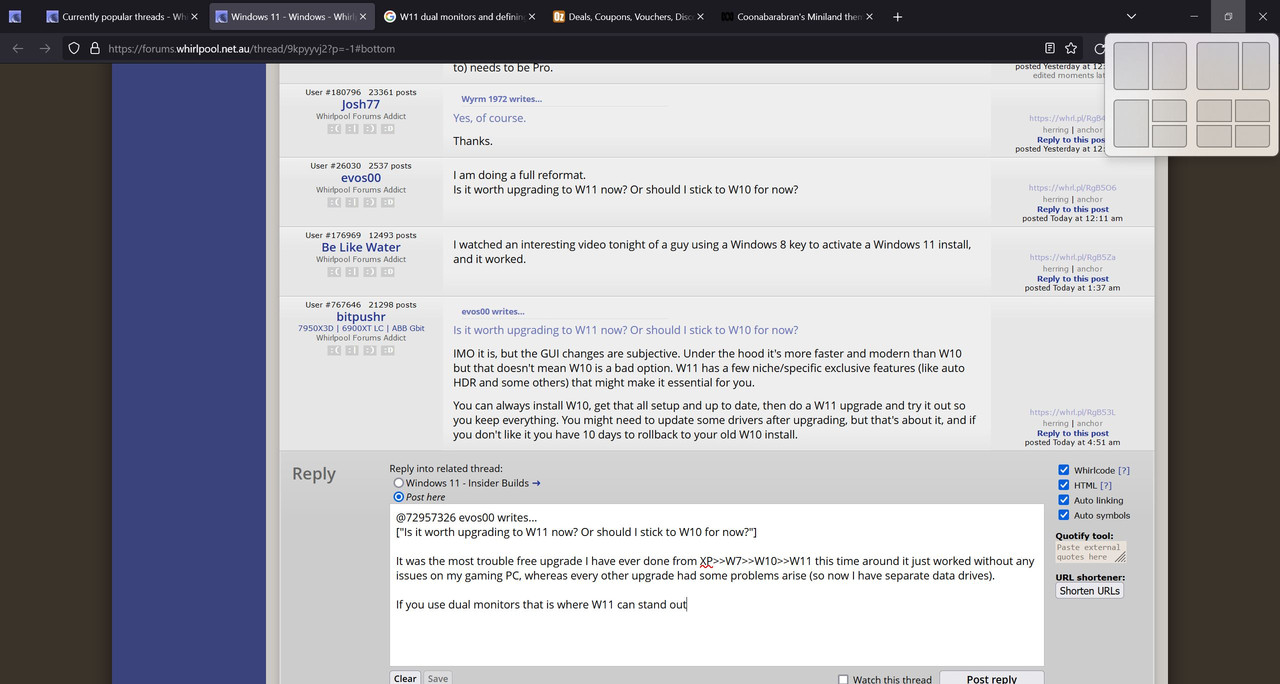
Task: Open short link https://whrl.pl/RgB5O6
Action: (1073, 188)
